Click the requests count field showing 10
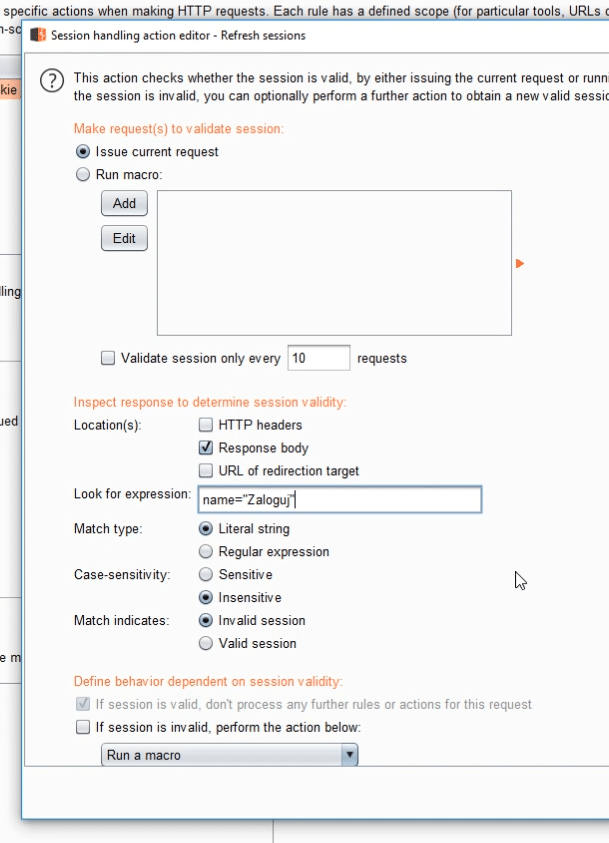 point(319,358)
